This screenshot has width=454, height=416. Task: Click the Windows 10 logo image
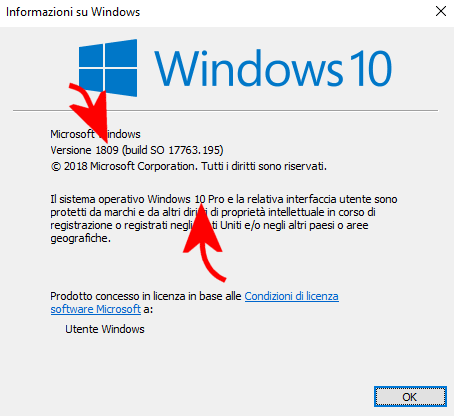coord(235,68)
